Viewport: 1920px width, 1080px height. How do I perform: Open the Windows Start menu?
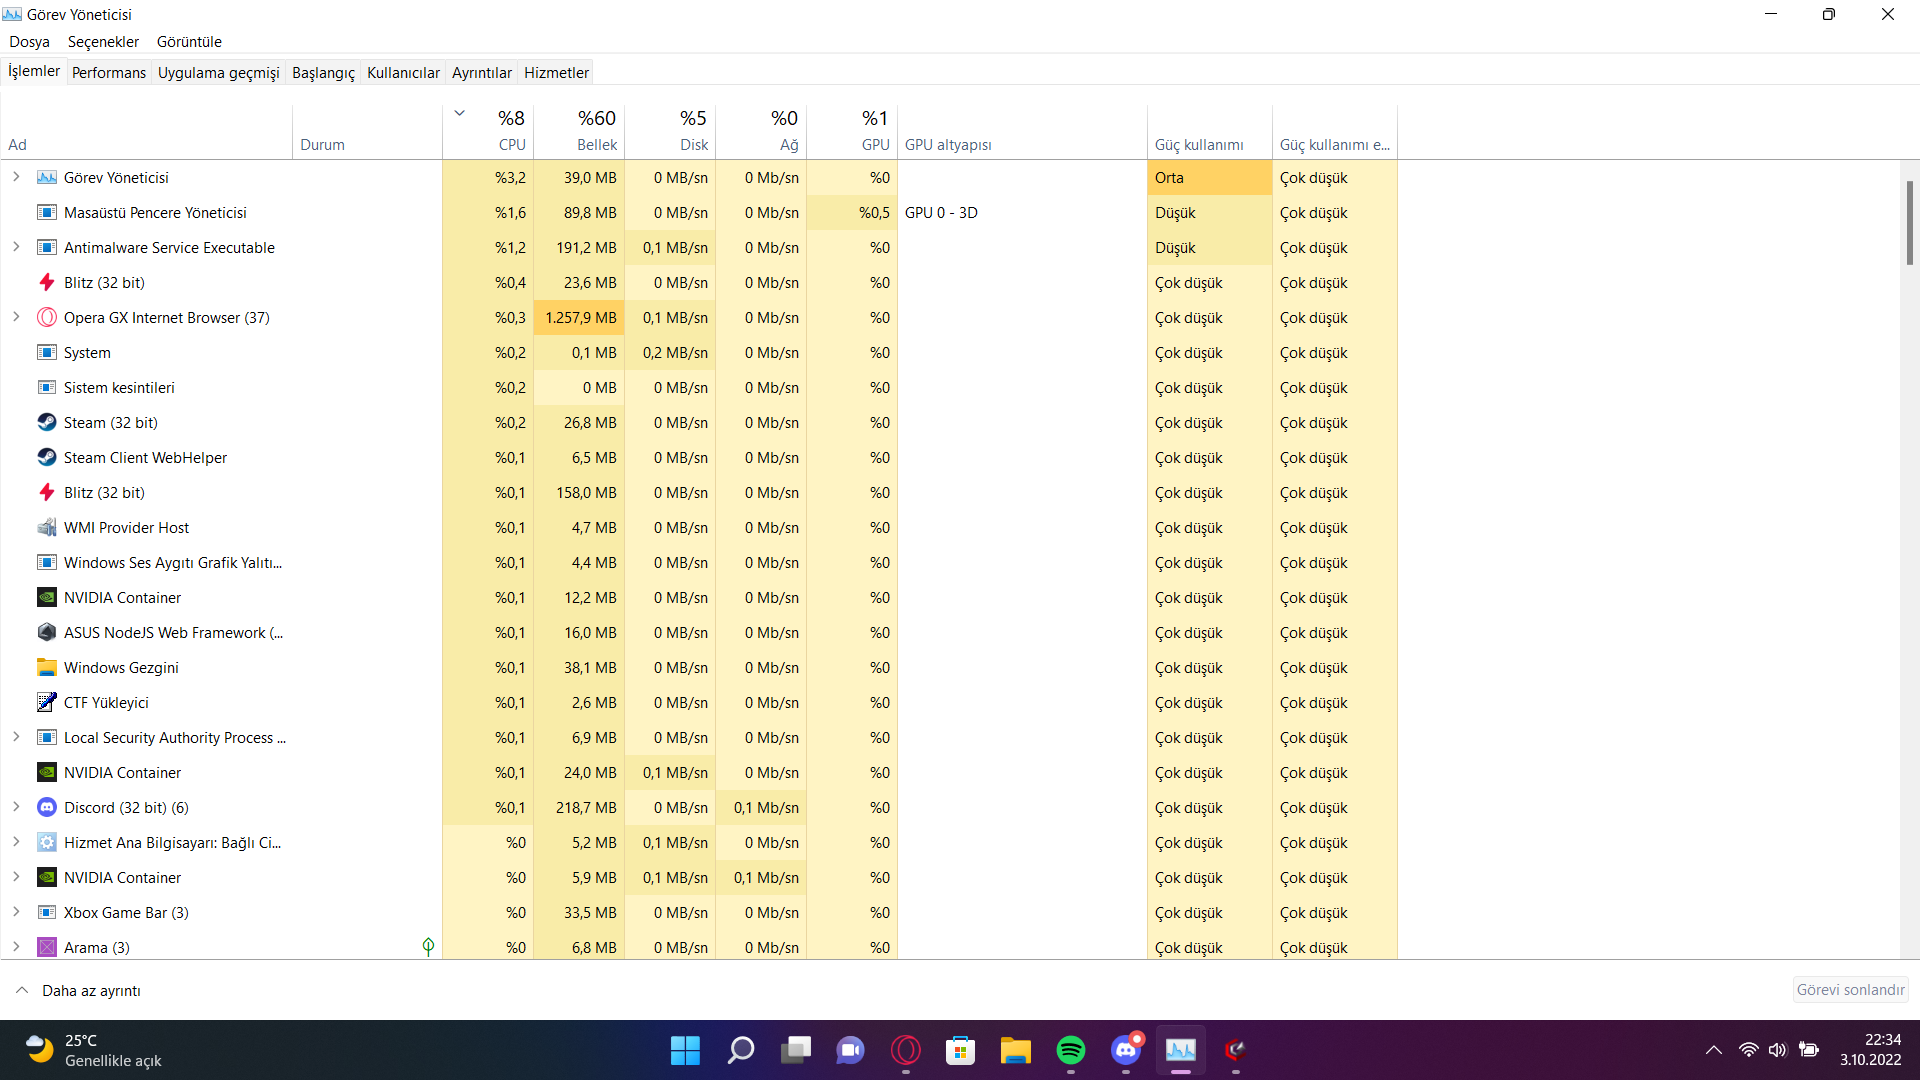(x=685, y=1050)
